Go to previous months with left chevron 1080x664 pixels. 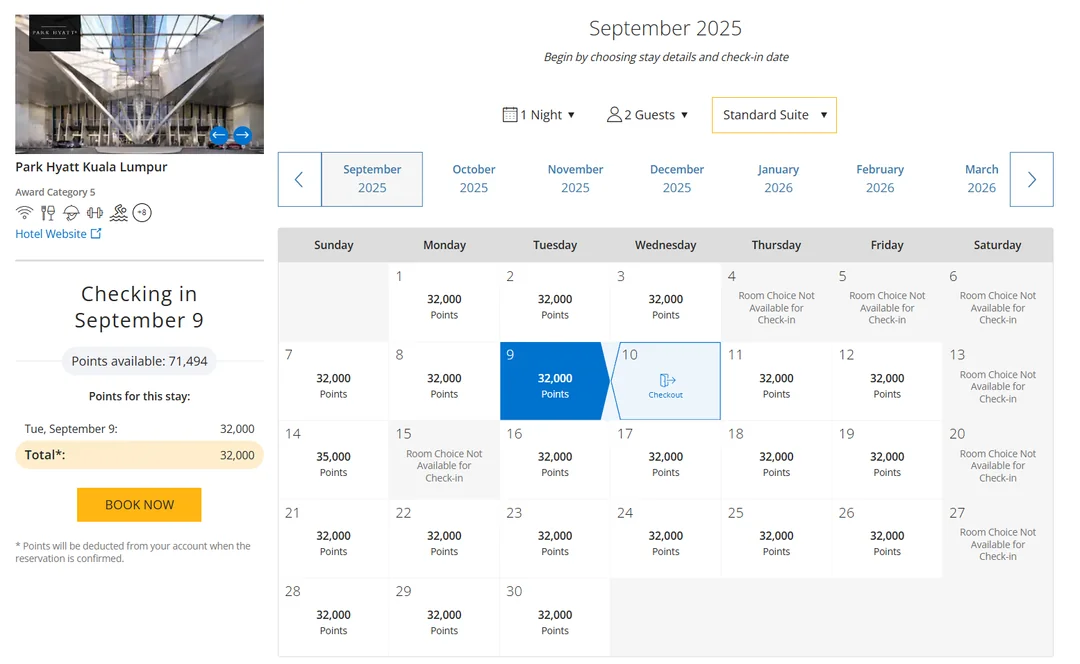point(299,180)
